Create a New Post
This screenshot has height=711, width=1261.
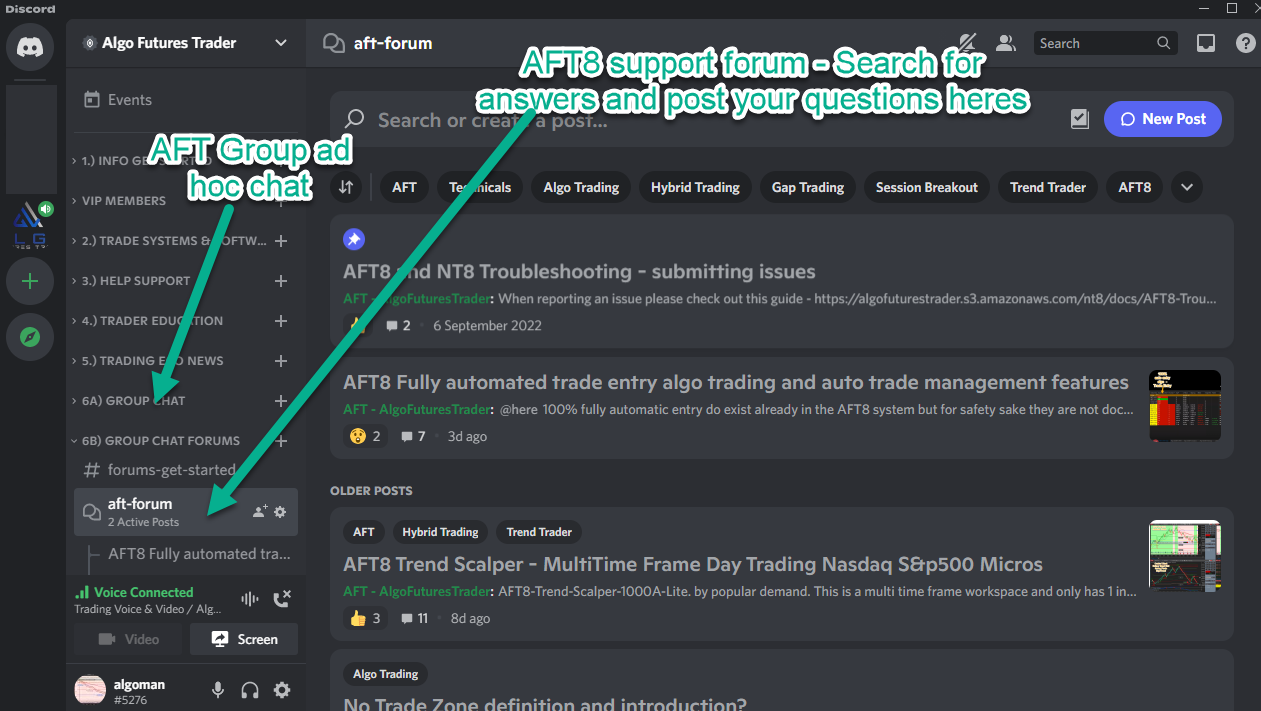pyautogui.click(x=1163, y=119)
